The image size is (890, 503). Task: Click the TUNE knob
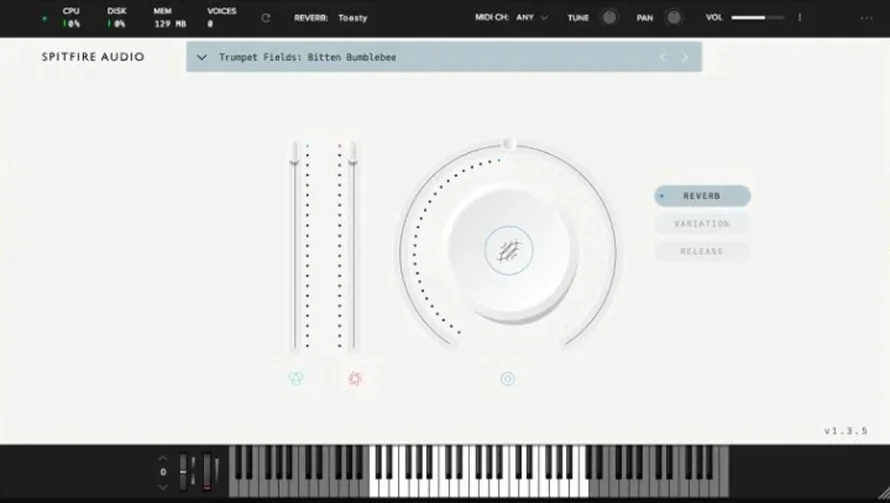pyautogui.click(x=609, y=18)
